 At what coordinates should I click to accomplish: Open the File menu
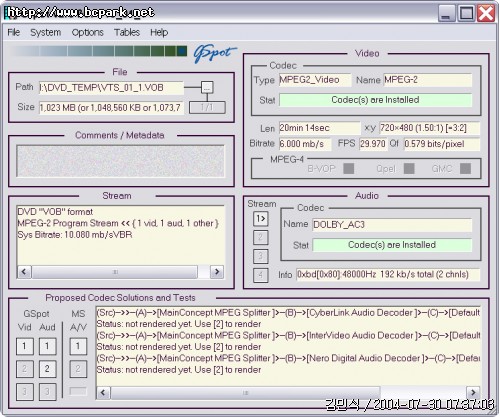click(x=14, y=32)
